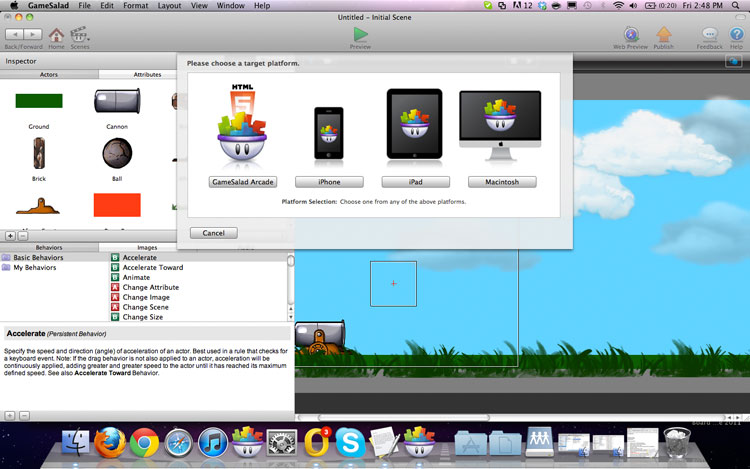
Task: Switch to the Attributes tab
Action: tap(147, 74)
